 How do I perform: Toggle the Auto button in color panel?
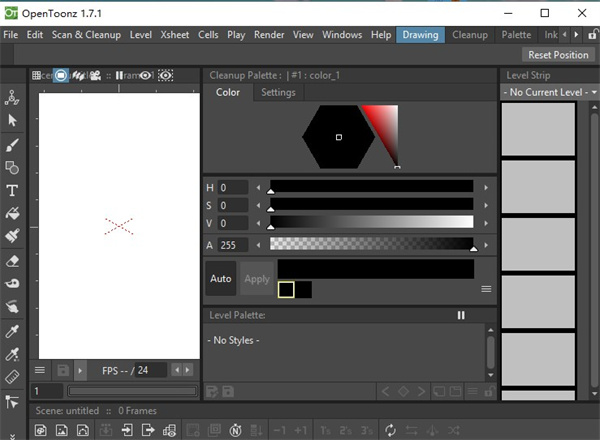221,279
